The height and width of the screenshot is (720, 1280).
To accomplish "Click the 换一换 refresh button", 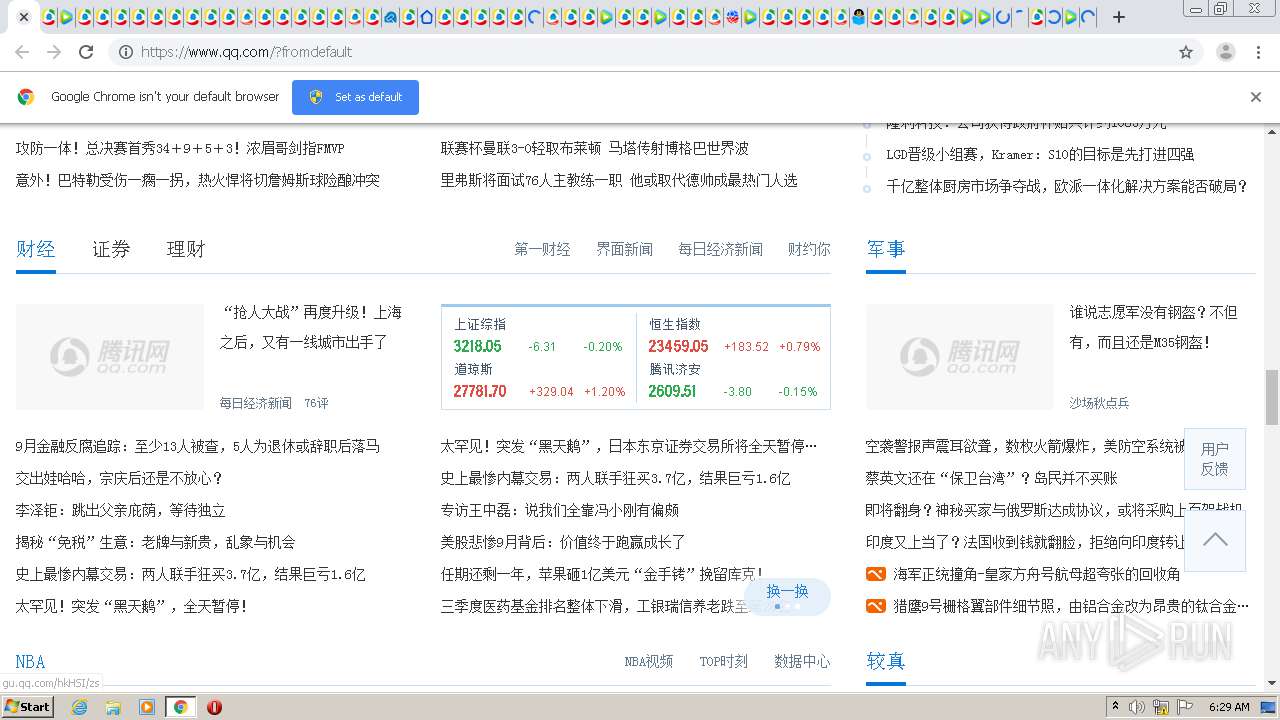I will tap(787, 592).
